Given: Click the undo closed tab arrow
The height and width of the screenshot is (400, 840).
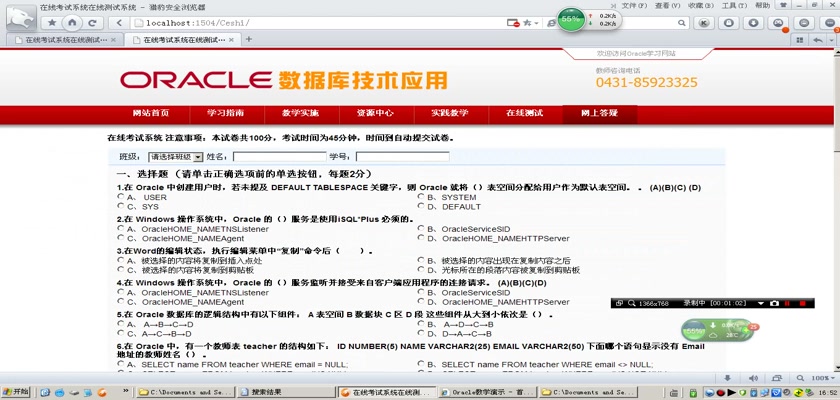Looking at the screenshot, I should click(818, 40).
